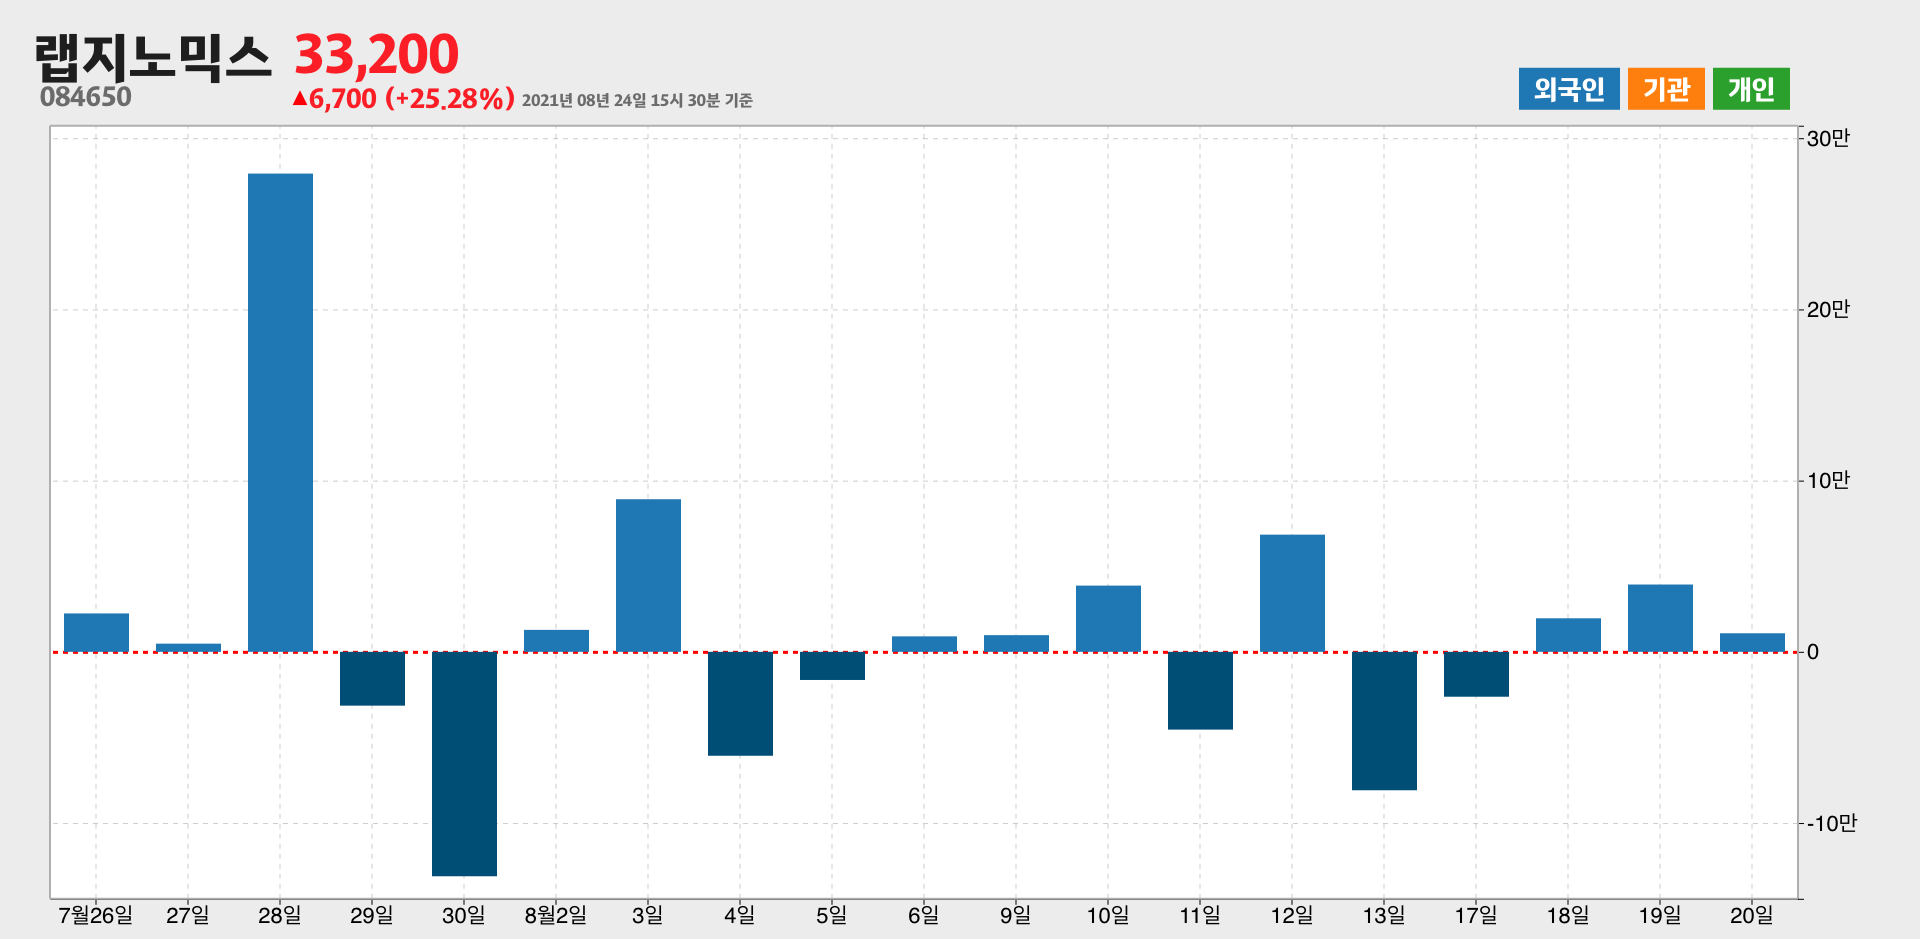Click the small bar for 6일

pyautogui.click(x=924, y=644)
